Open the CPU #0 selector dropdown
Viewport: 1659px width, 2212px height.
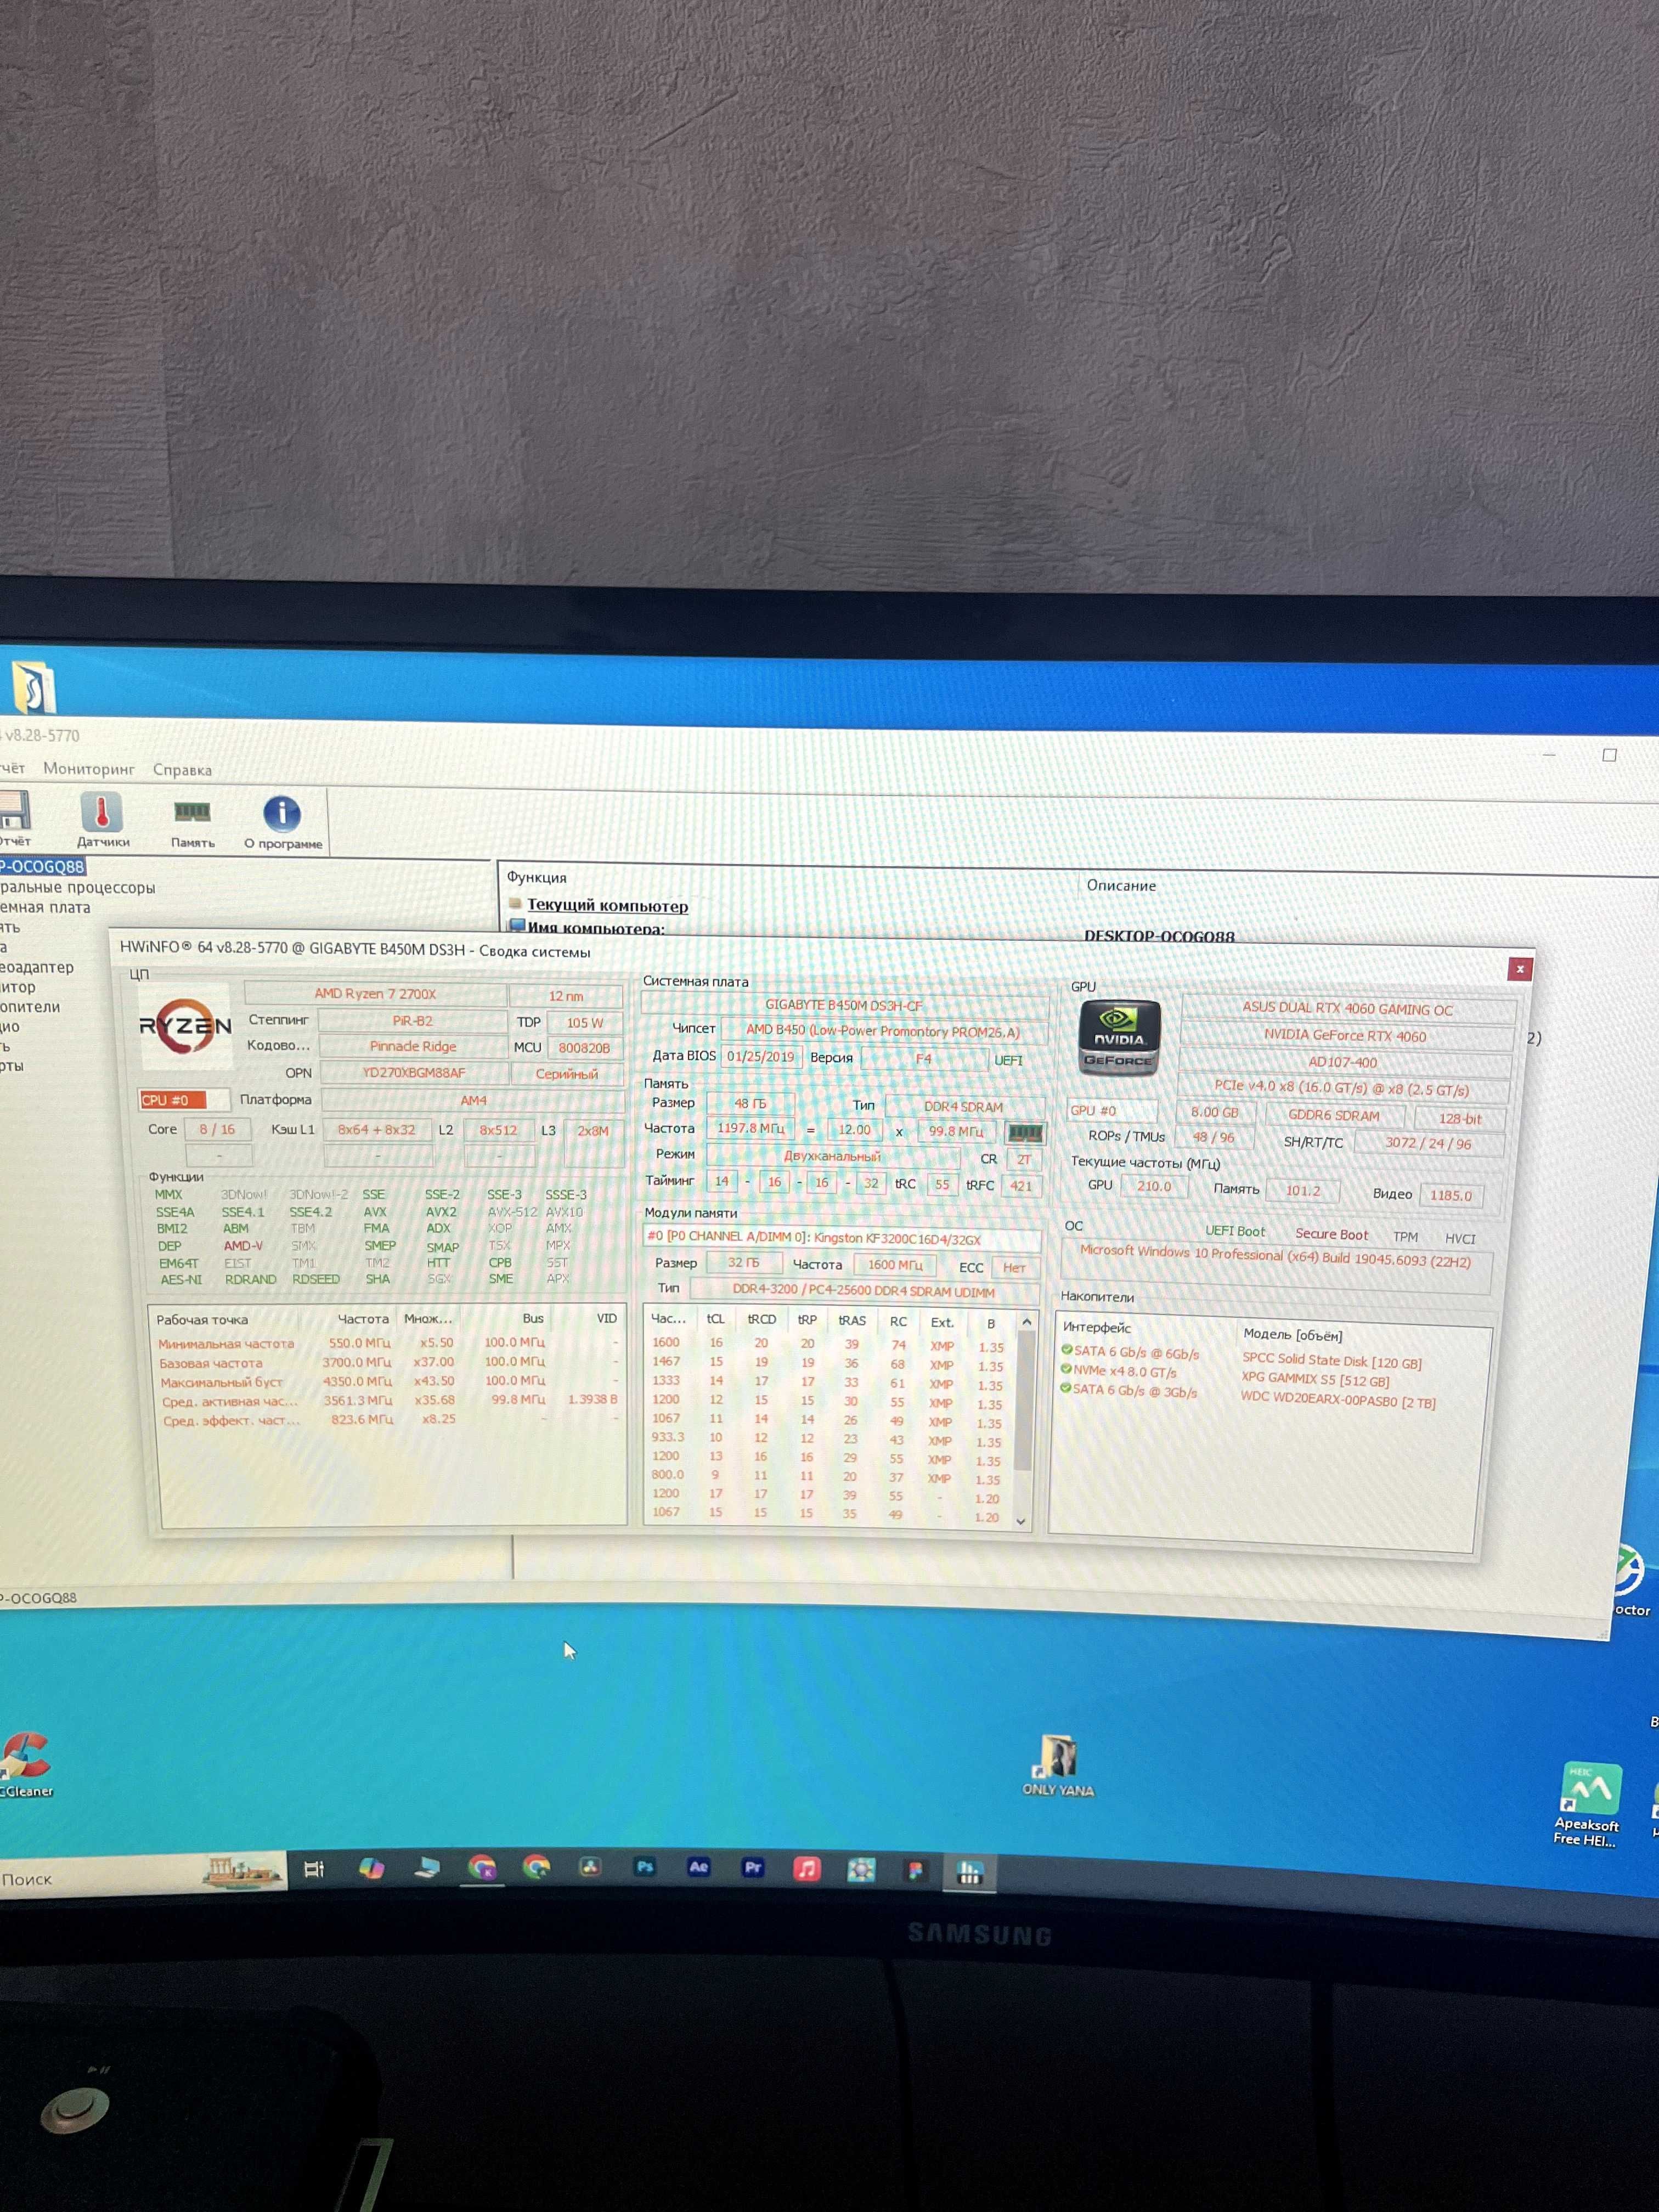click(x=184, y=1100)
